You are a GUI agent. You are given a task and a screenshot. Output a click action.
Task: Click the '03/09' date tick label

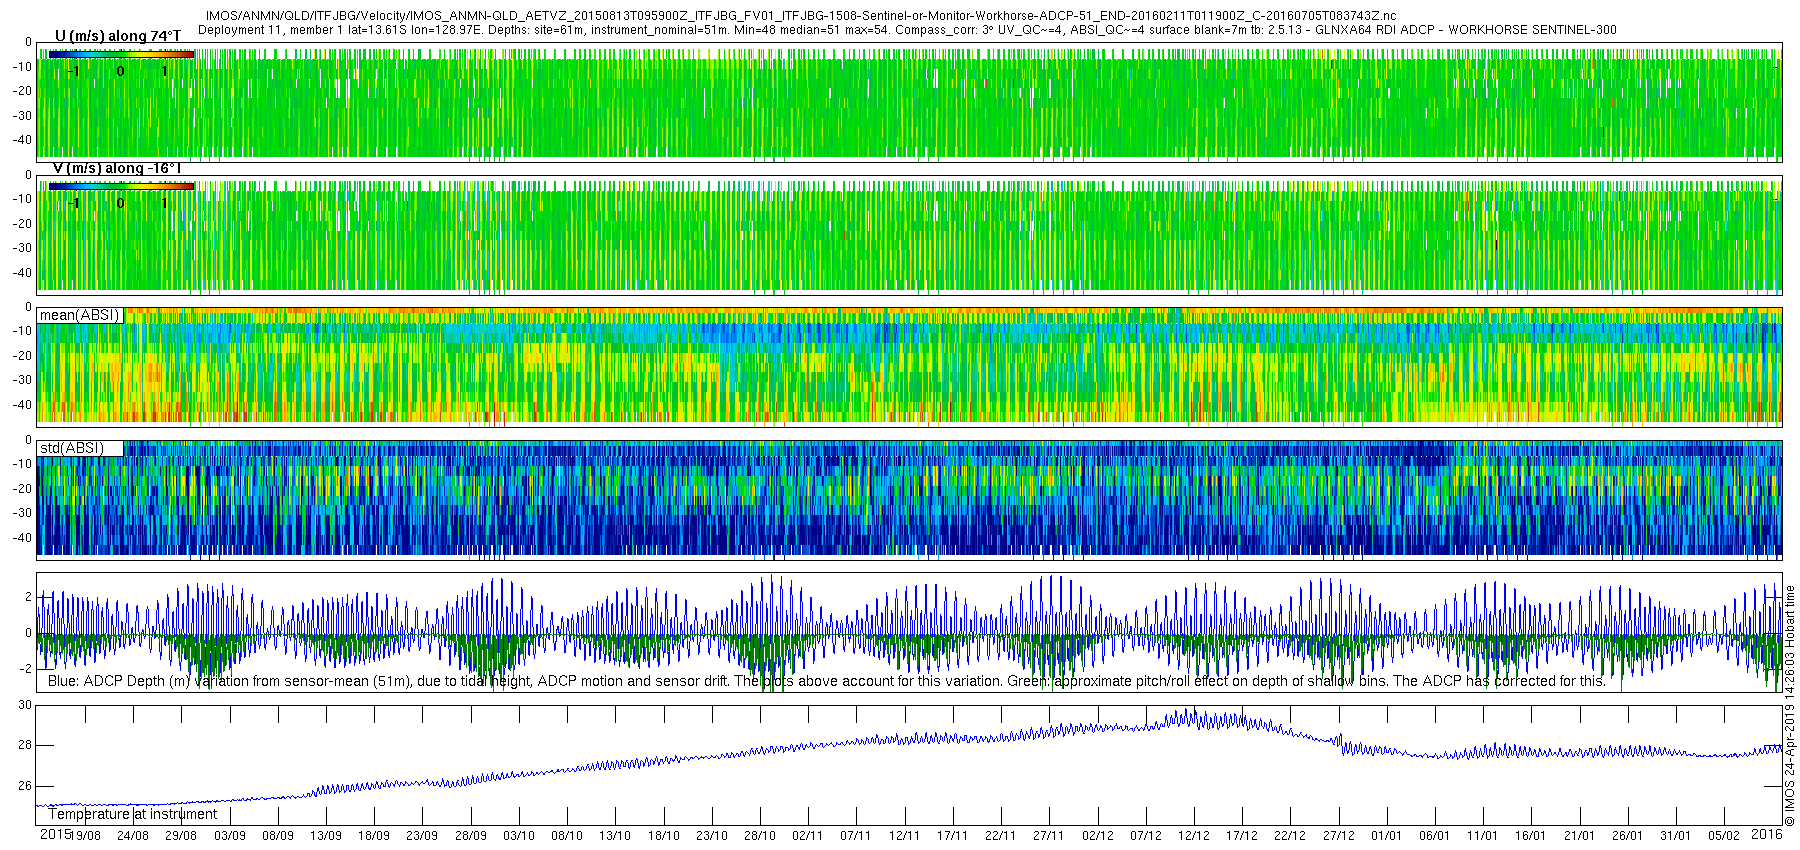pos(229,836)
